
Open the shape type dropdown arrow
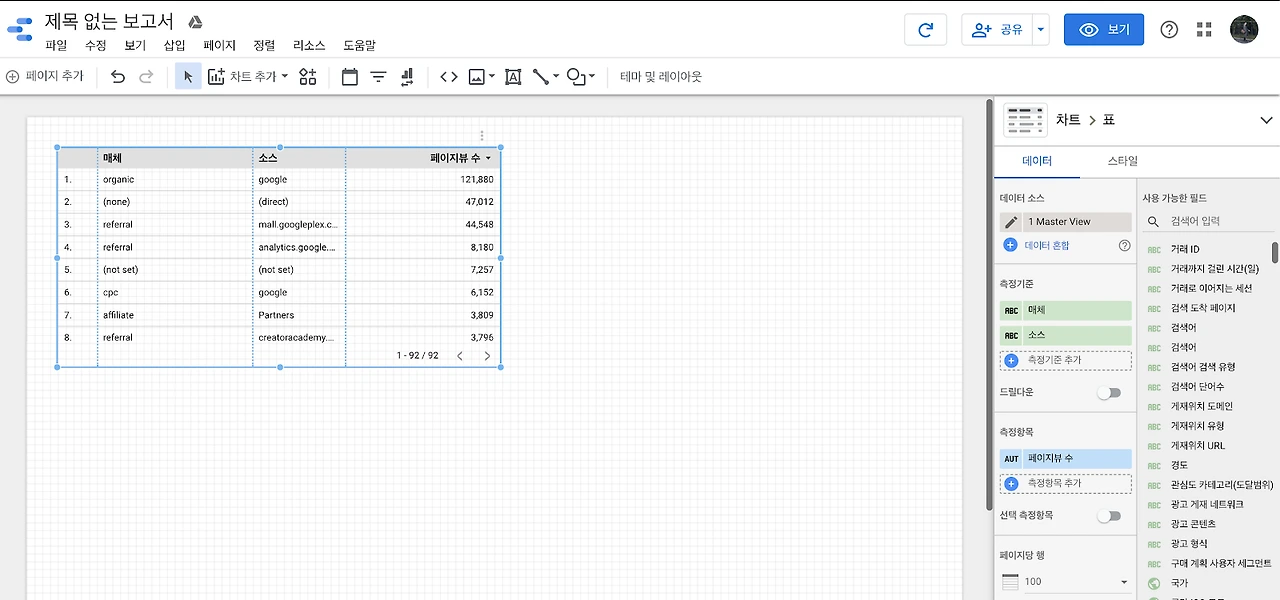(592, 76)
